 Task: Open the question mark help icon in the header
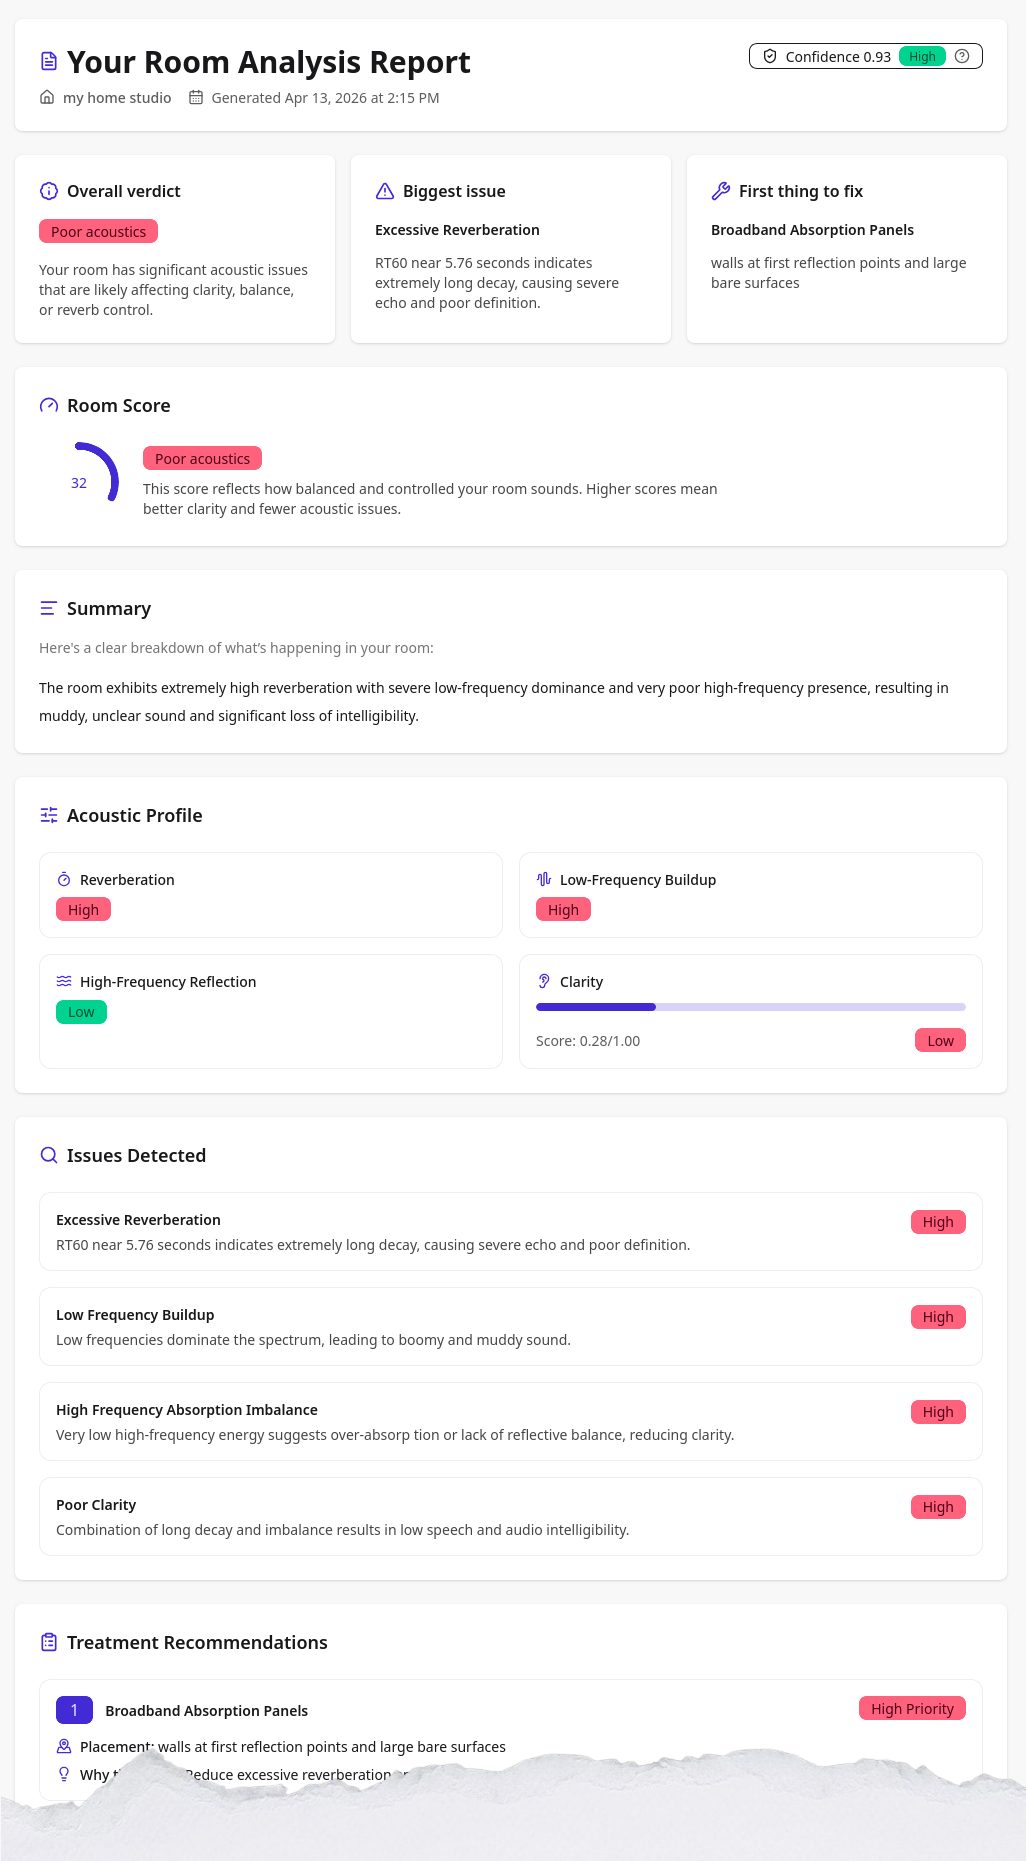click(962, 56)
